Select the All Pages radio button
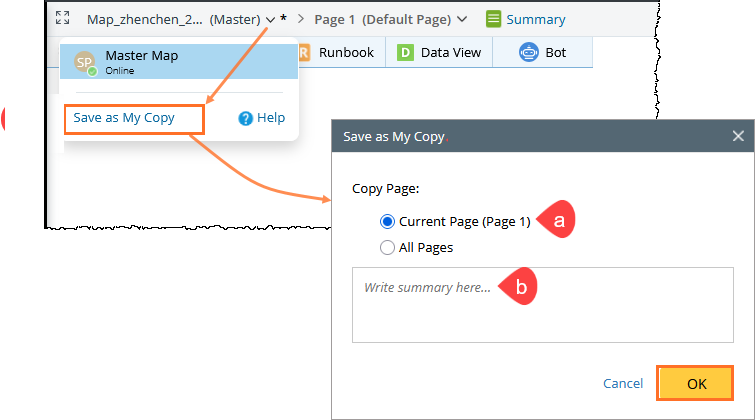The image size is (755, 420). 387,248
